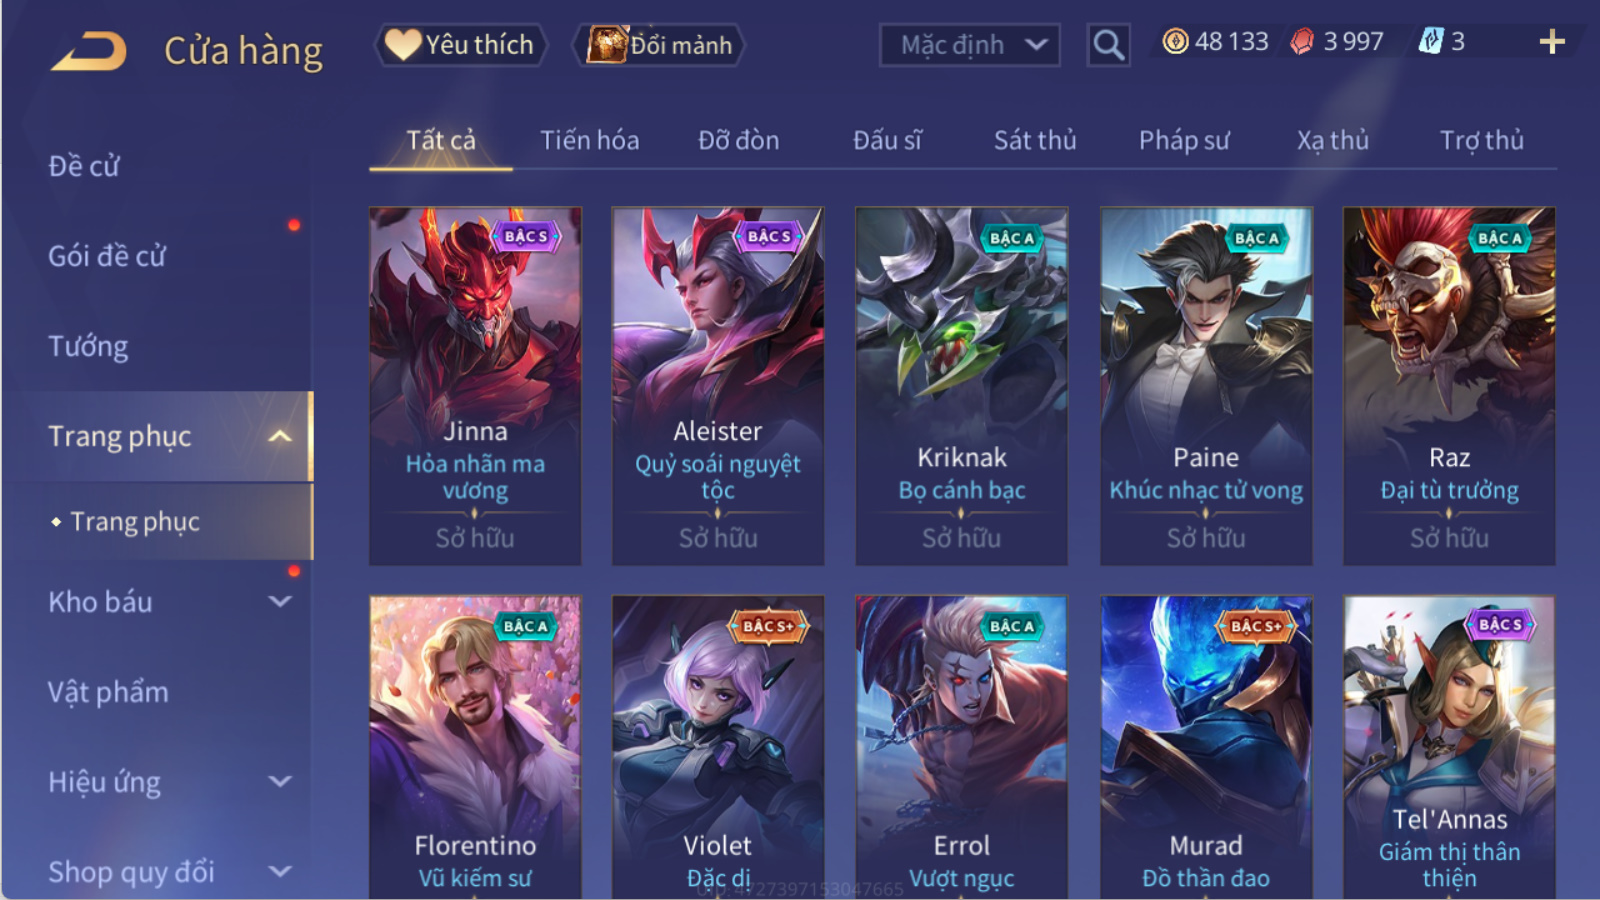Open search with the magnifying glass icon
Image resolution: width=1600 pixels, height=900 pixels.
click(1108, 45)
